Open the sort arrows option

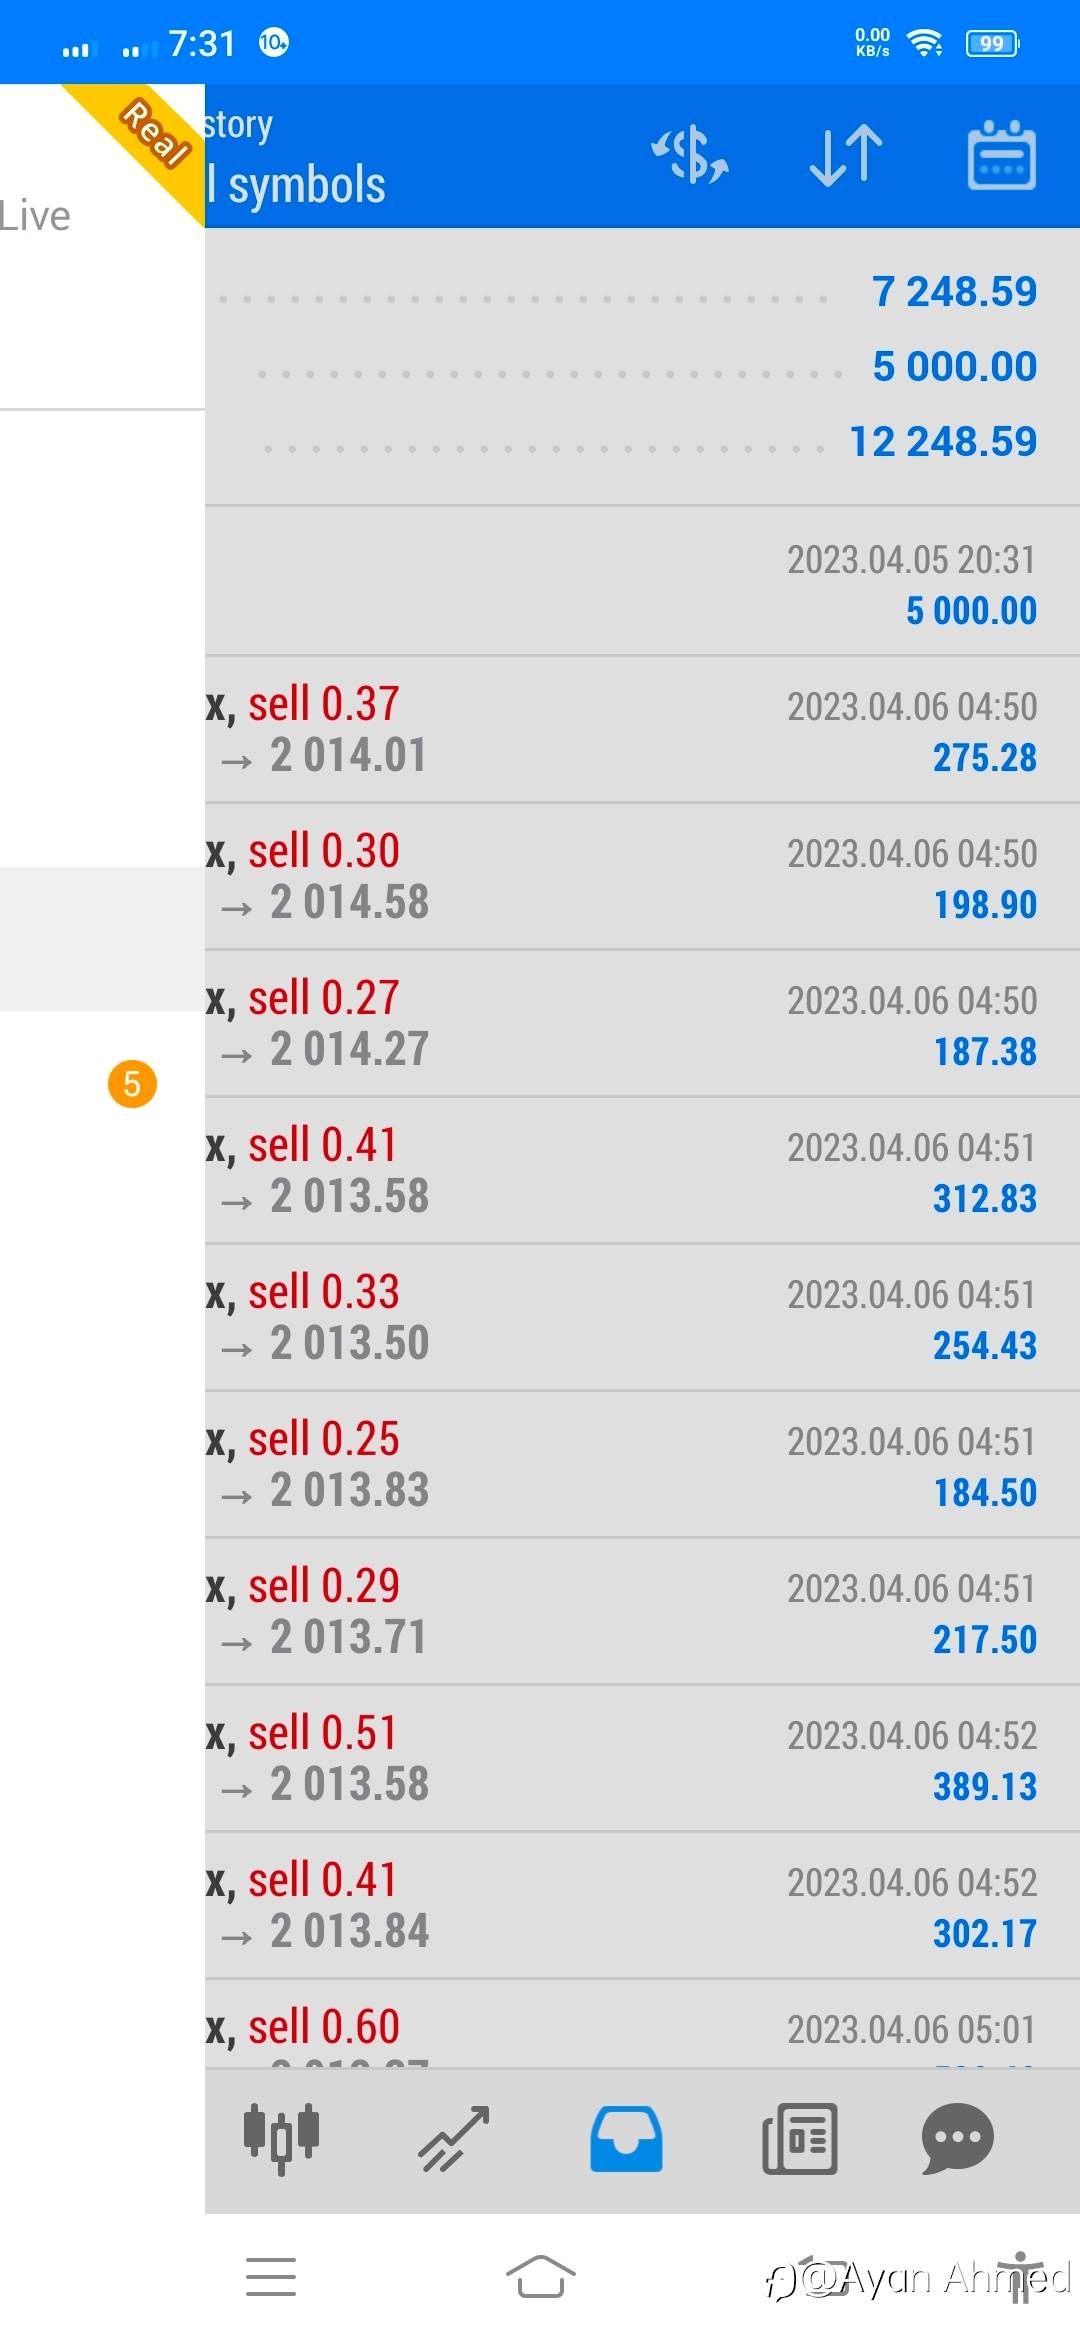pos(846,156)
